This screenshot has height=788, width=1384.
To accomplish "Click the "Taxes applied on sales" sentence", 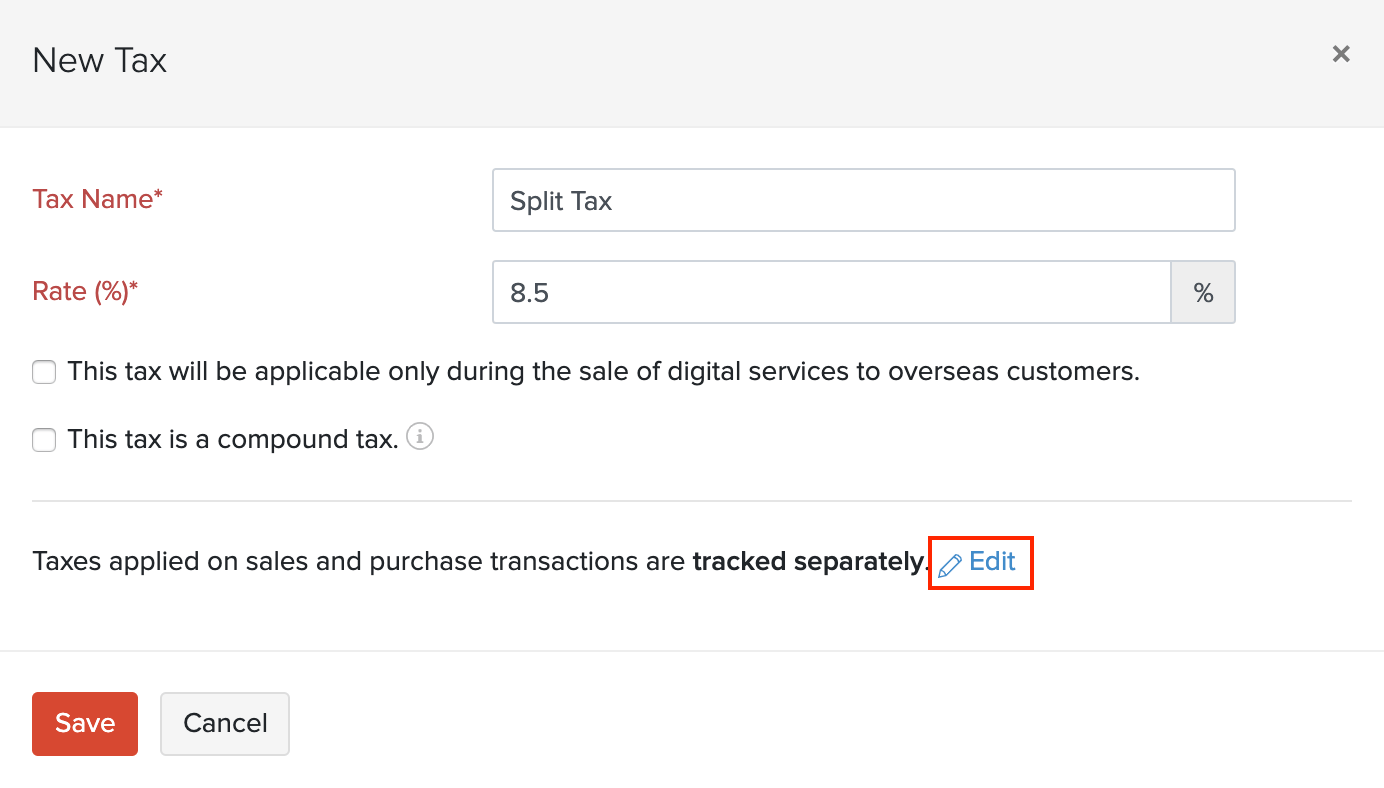I will tap(360, 562).
